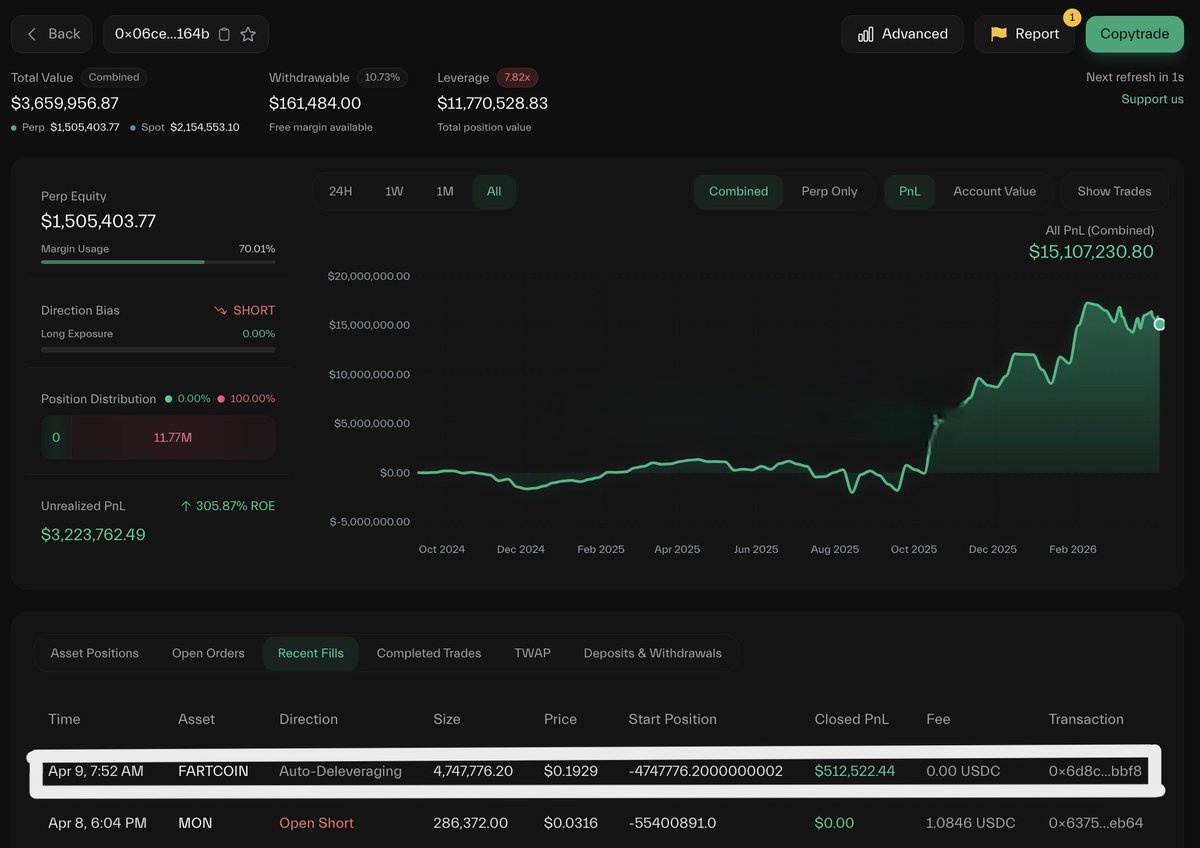
Task: Toggle the chart to Account Value
Action: coord(994,191)
